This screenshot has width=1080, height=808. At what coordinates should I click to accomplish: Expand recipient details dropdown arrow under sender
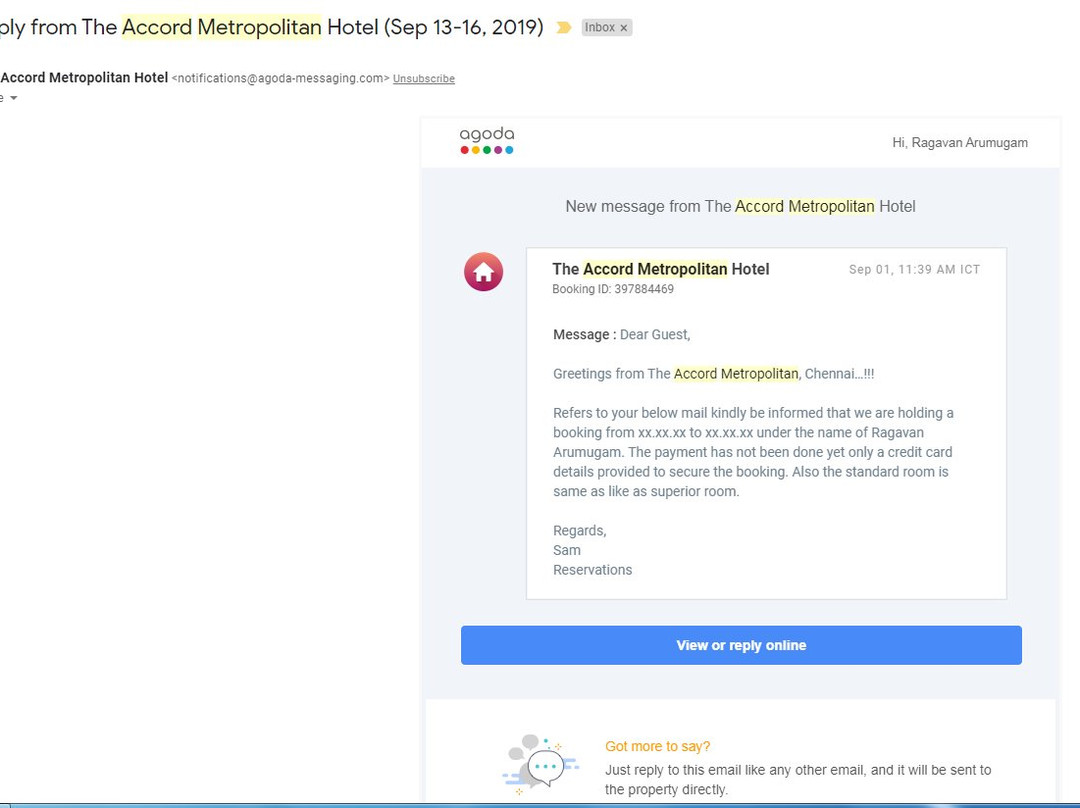coord(13,98)
